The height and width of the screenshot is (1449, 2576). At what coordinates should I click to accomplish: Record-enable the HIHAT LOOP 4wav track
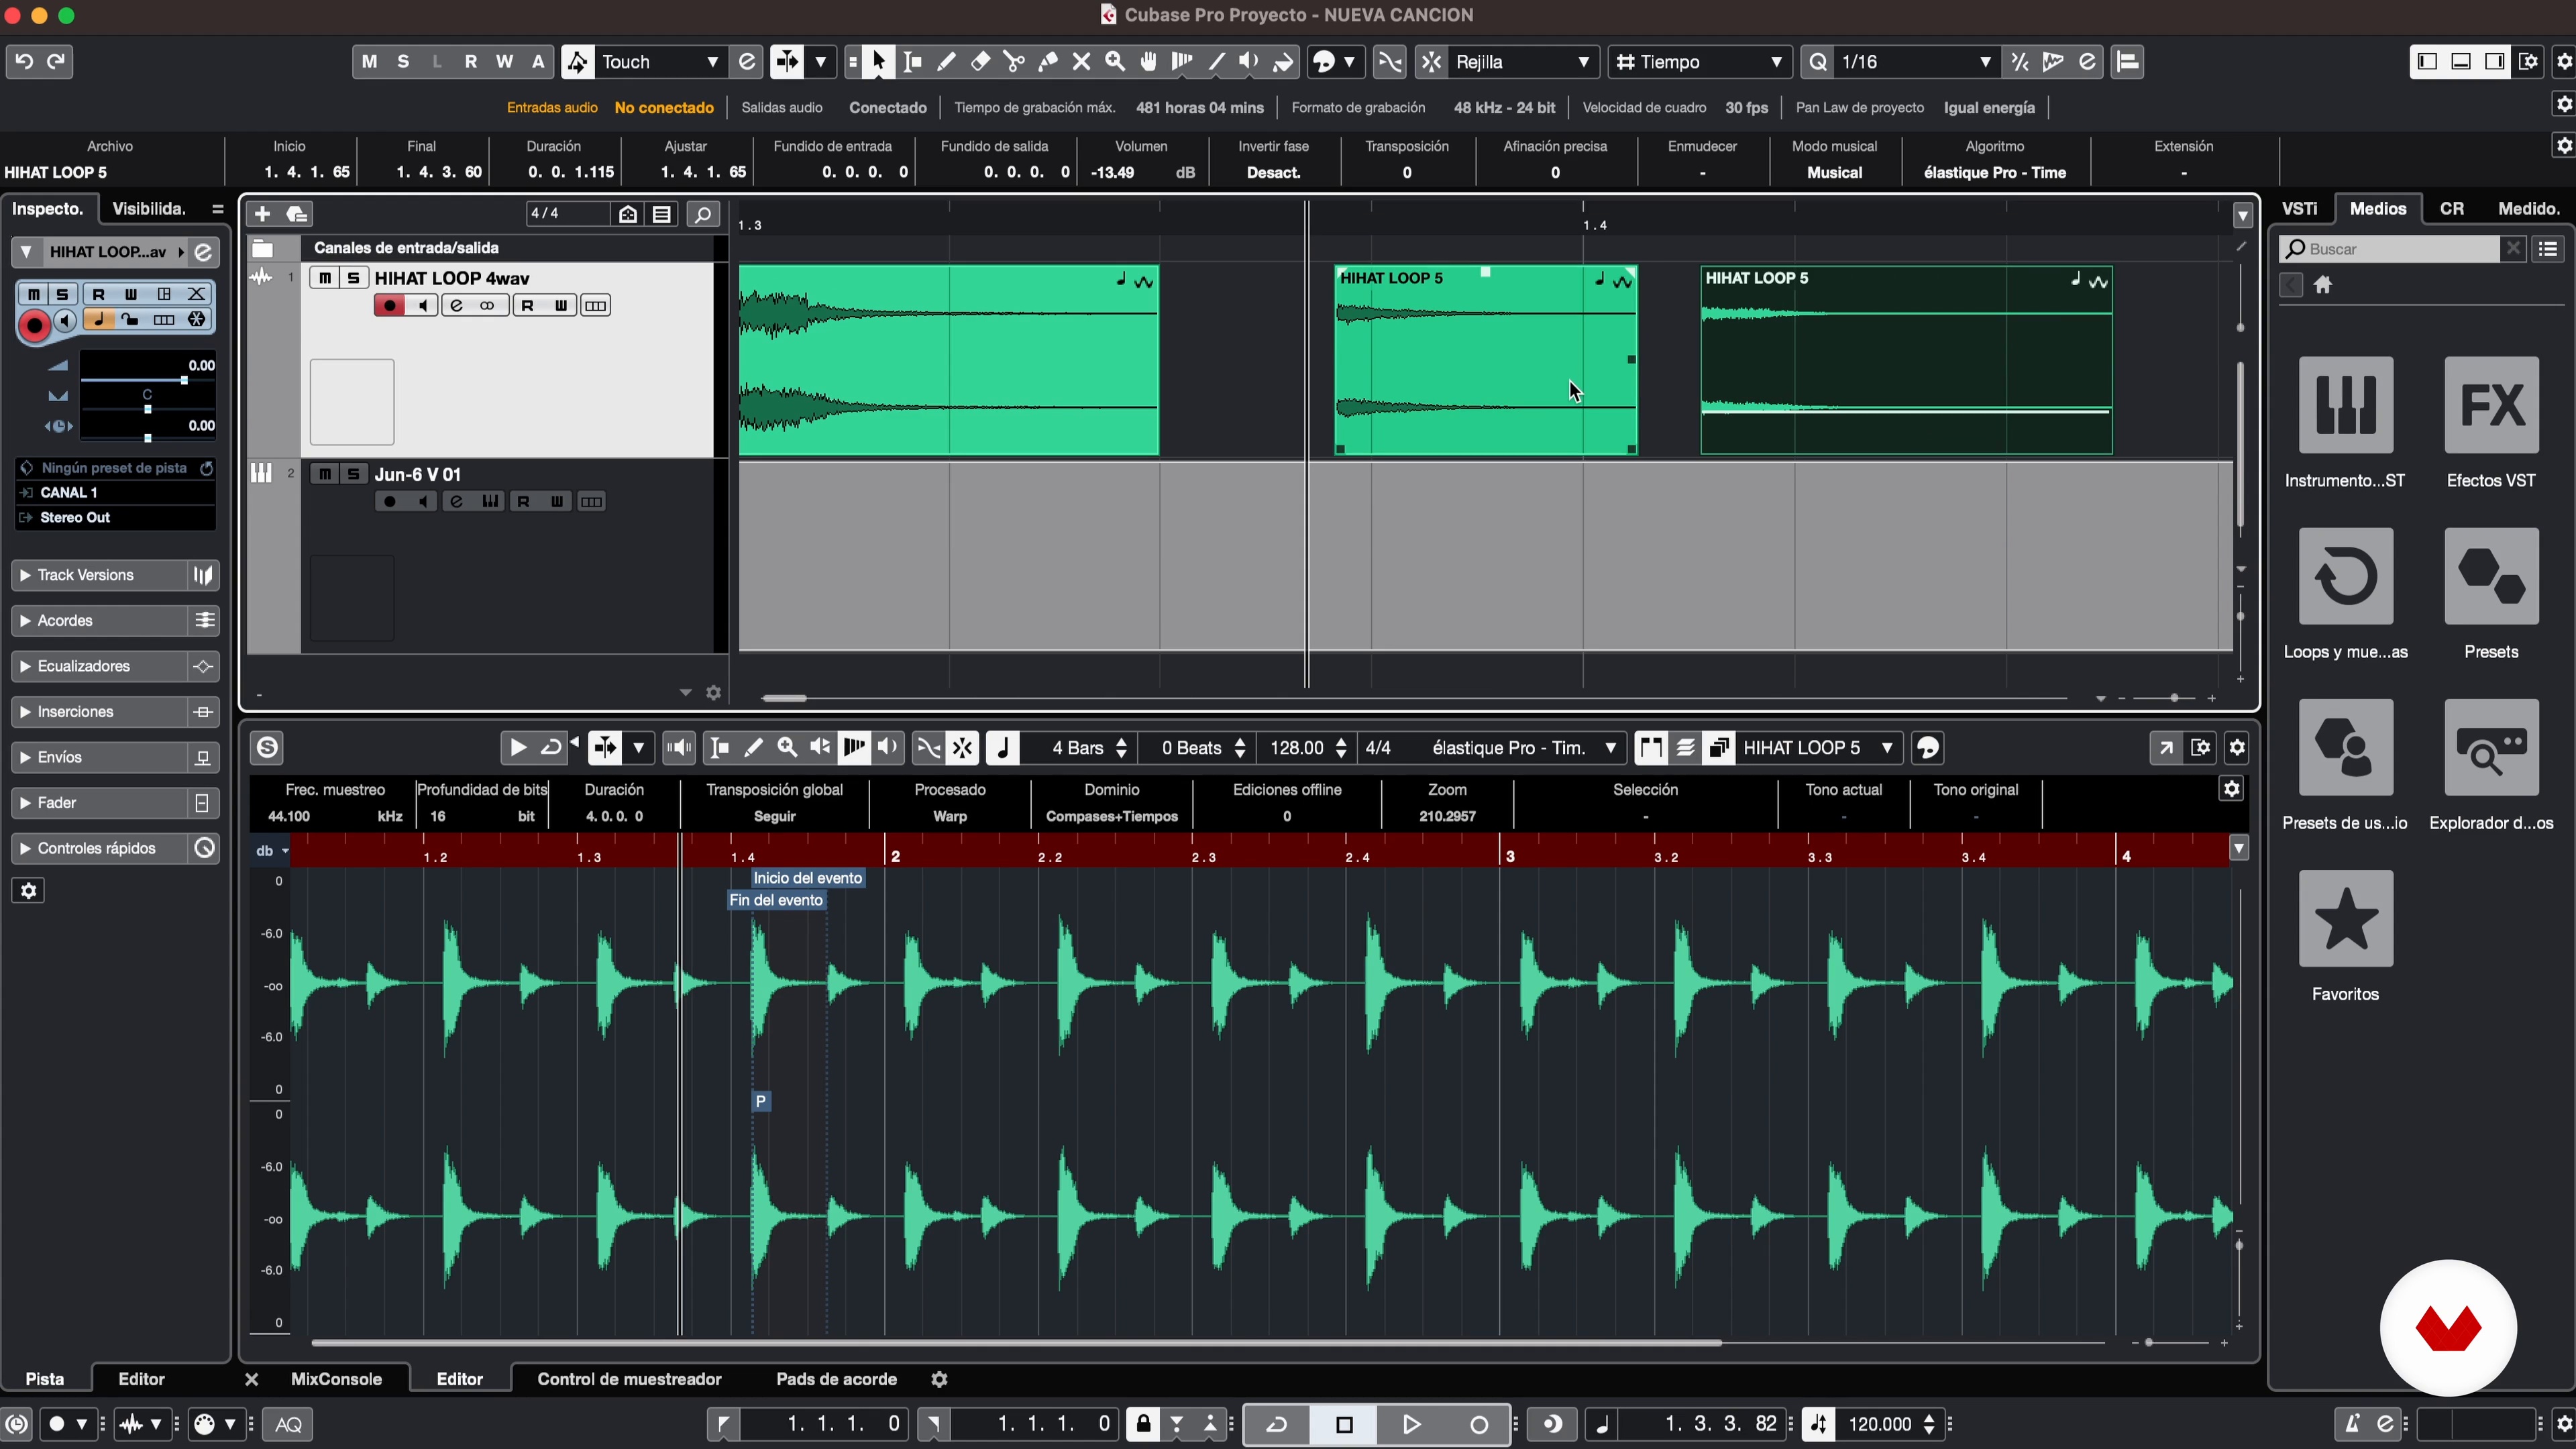[390, 306]
